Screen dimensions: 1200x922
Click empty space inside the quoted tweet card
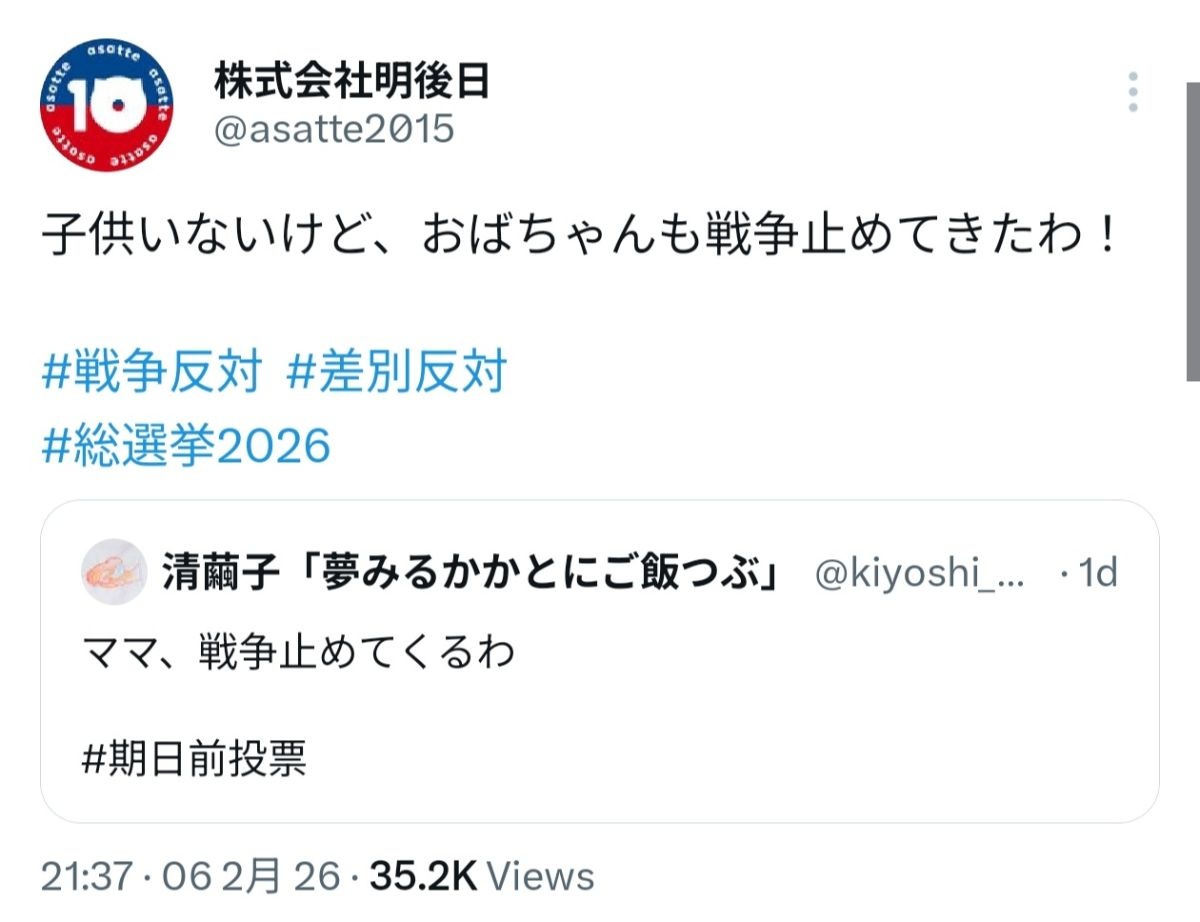[800, 740]
